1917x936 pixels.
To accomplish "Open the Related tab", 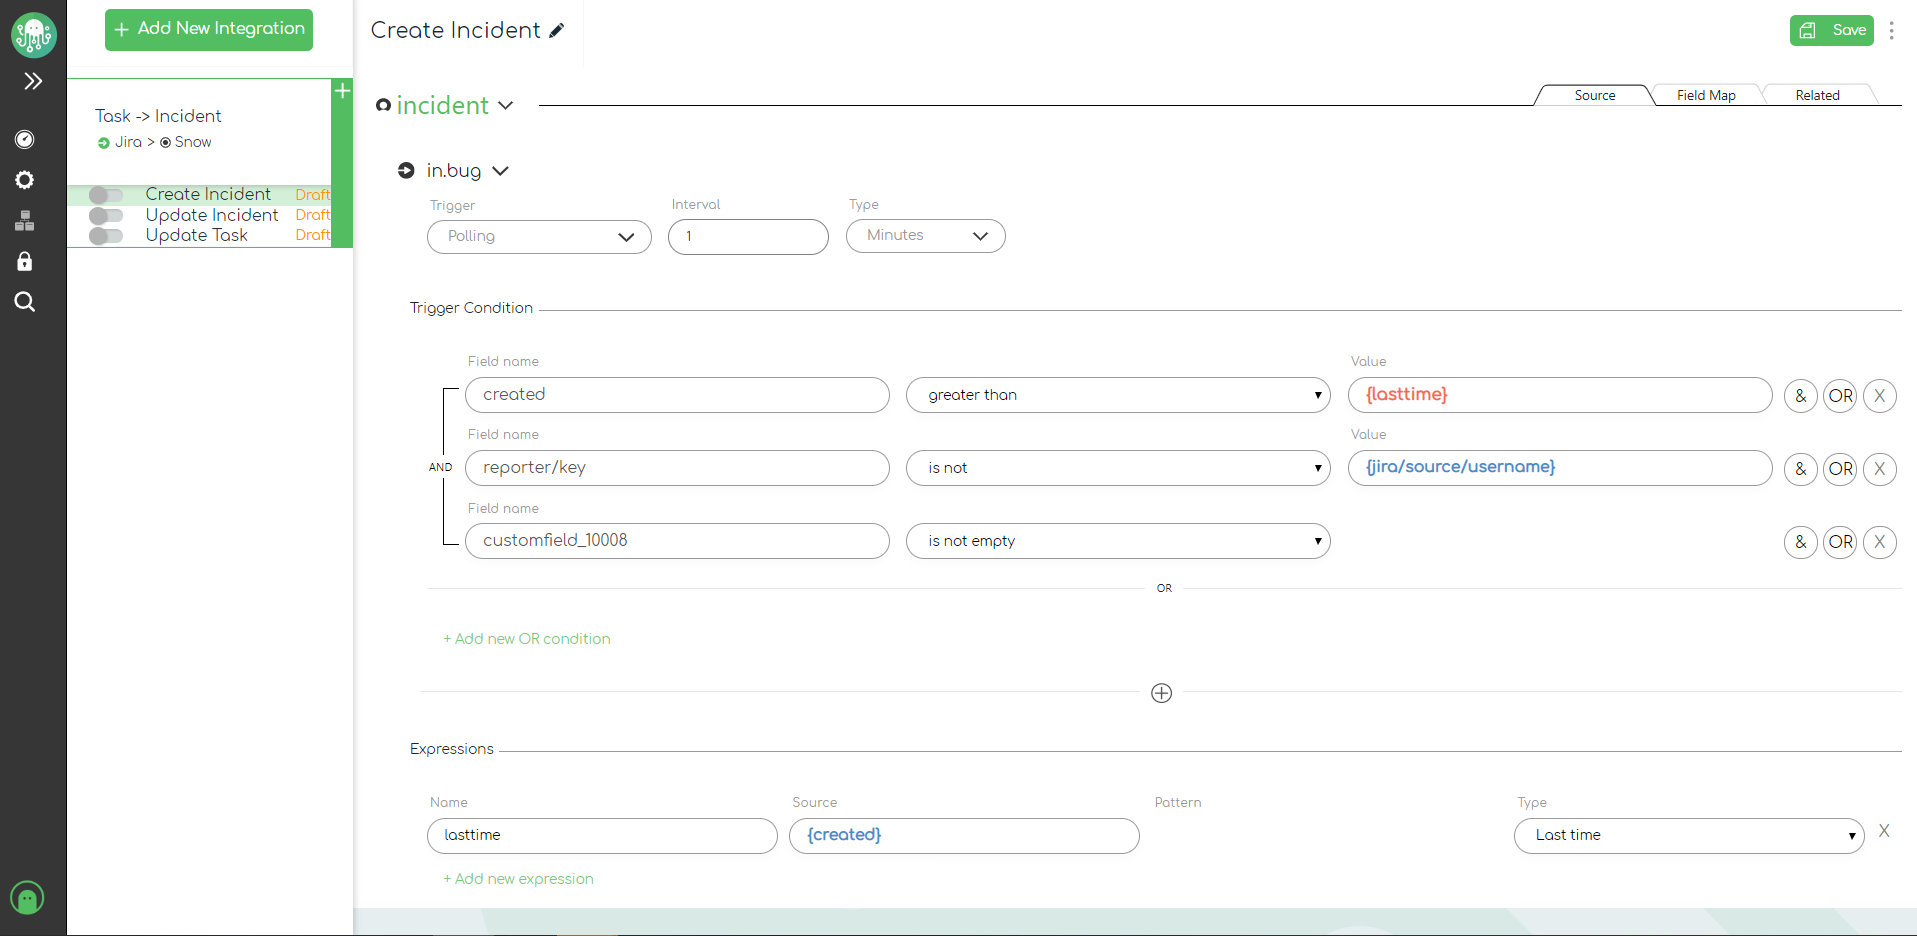I will click(1816, 95).
